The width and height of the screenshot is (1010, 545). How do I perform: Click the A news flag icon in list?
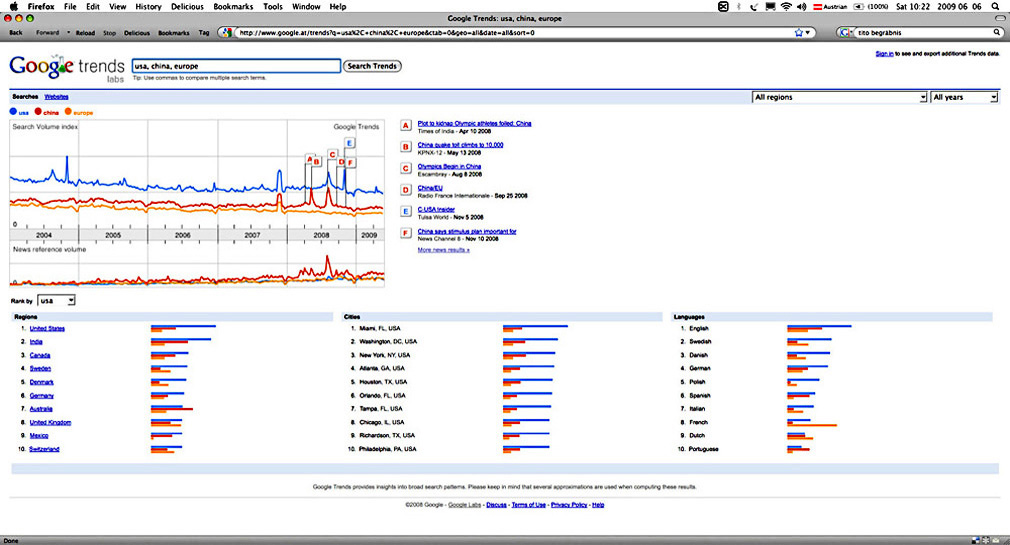(406, 125)
